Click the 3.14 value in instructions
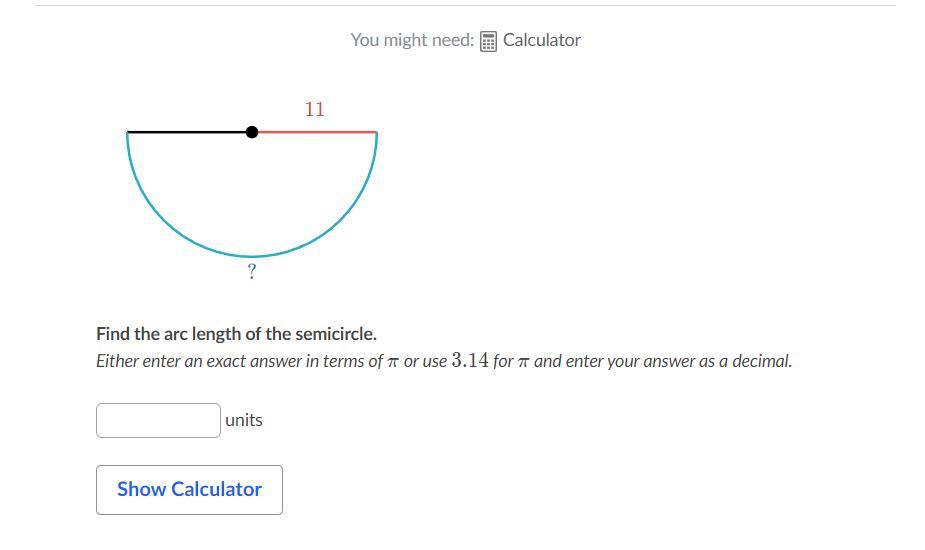This screenshot has width=925, height=550. 470,360
